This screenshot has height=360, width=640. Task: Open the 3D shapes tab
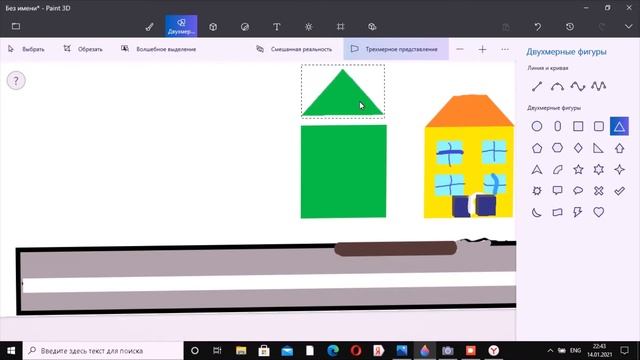click(213, 27)
